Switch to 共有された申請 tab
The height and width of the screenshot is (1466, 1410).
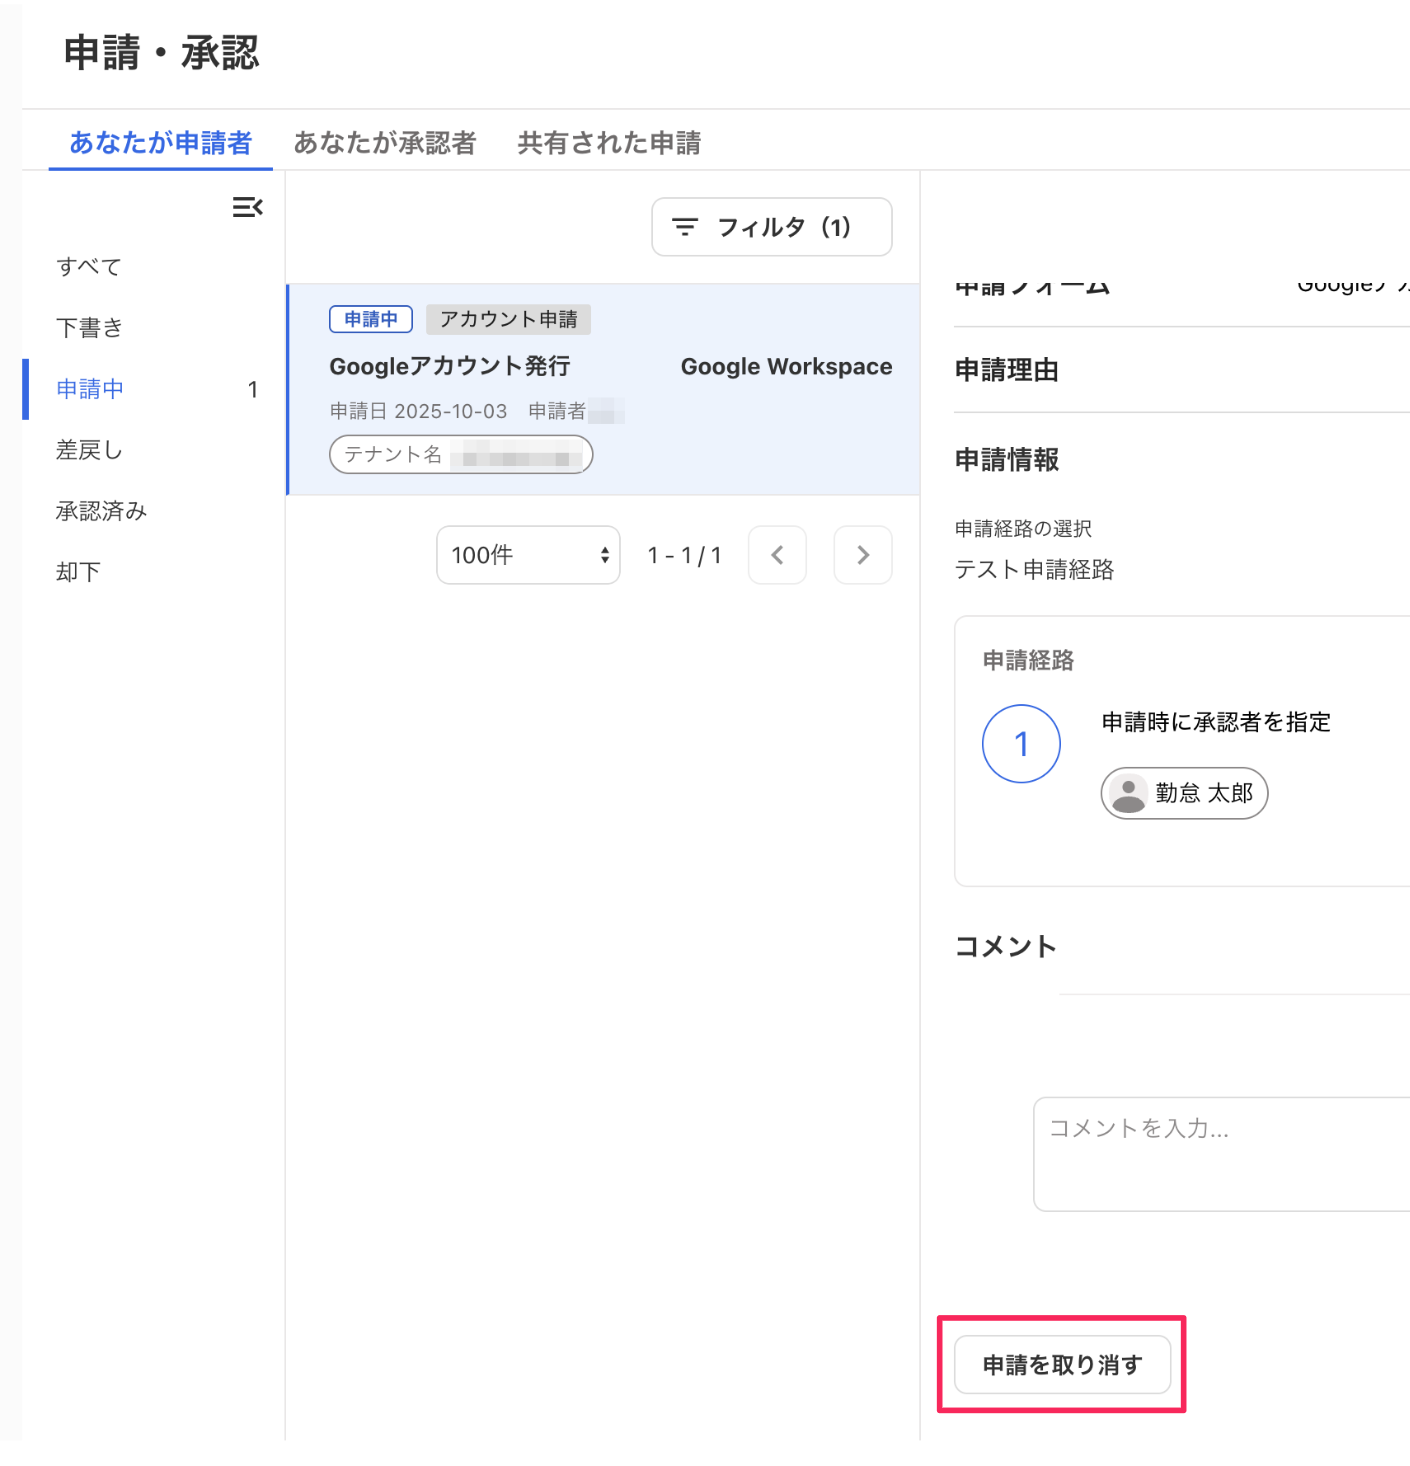[609, 143]
